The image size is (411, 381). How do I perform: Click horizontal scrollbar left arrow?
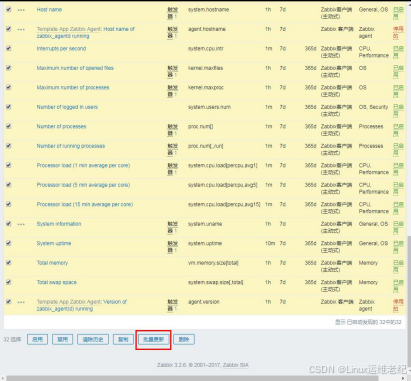(x=3, y=378)
